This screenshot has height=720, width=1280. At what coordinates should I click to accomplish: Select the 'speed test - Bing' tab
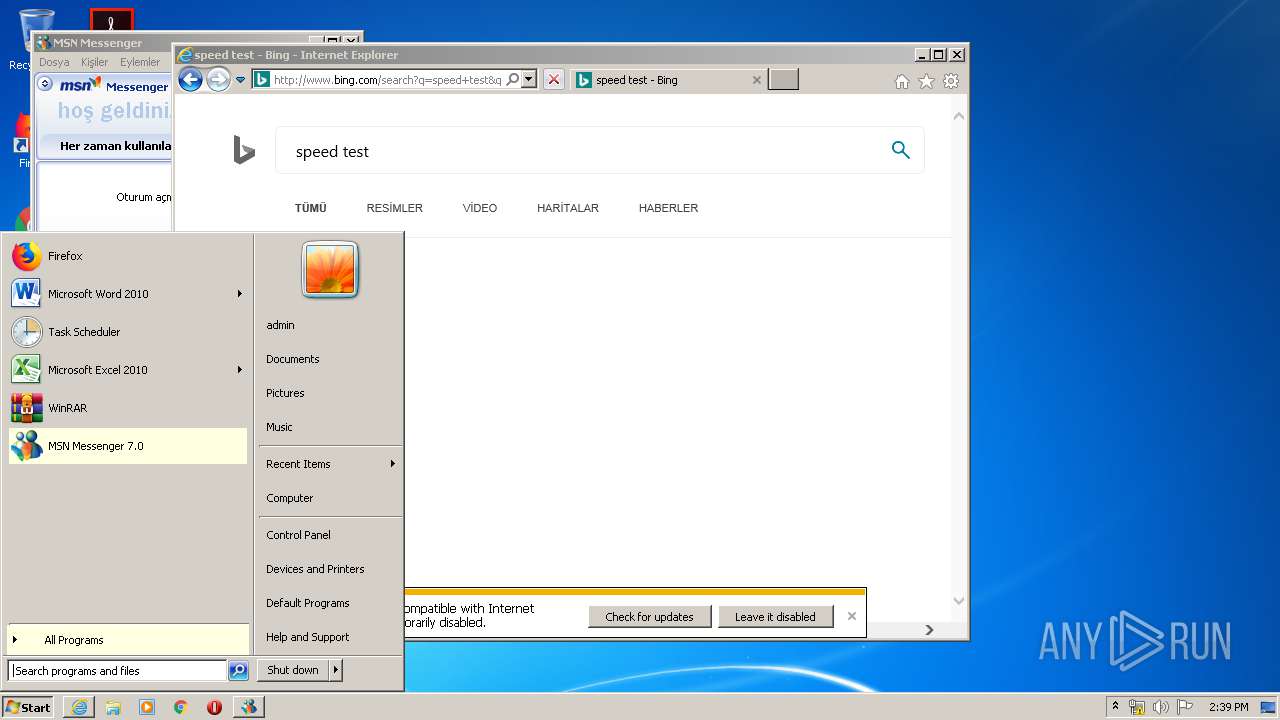[x=668, y=80]
